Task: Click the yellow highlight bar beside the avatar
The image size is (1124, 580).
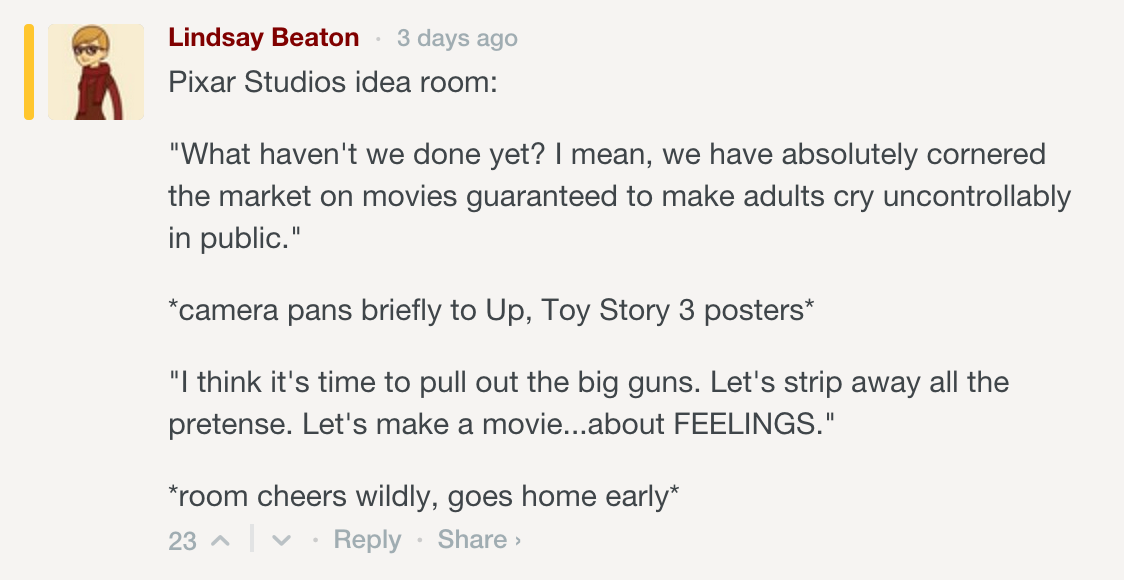Action: [x=29, y=72]
